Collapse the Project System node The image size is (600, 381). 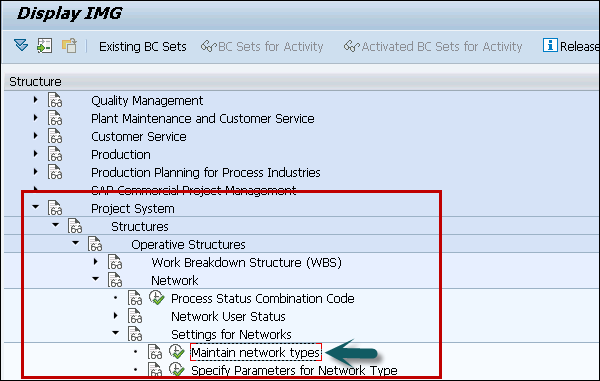point(36,207)
